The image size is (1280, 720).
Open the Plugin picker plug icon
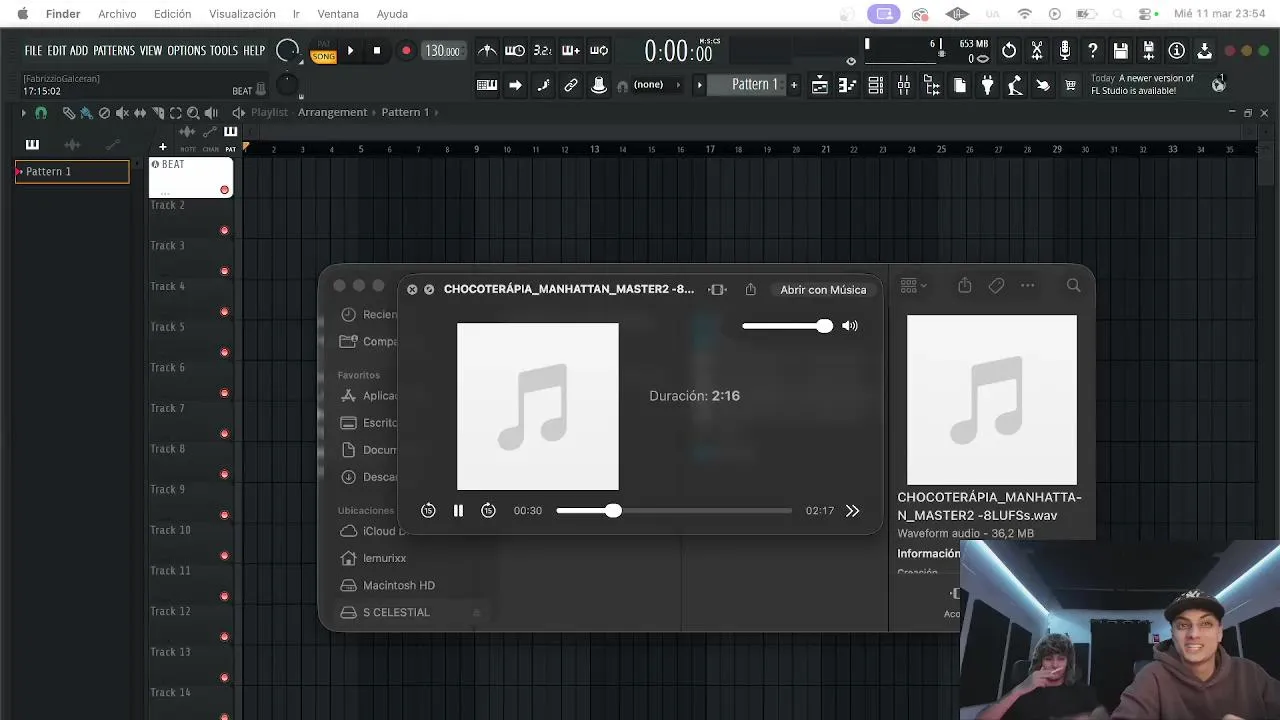(988, 85)
